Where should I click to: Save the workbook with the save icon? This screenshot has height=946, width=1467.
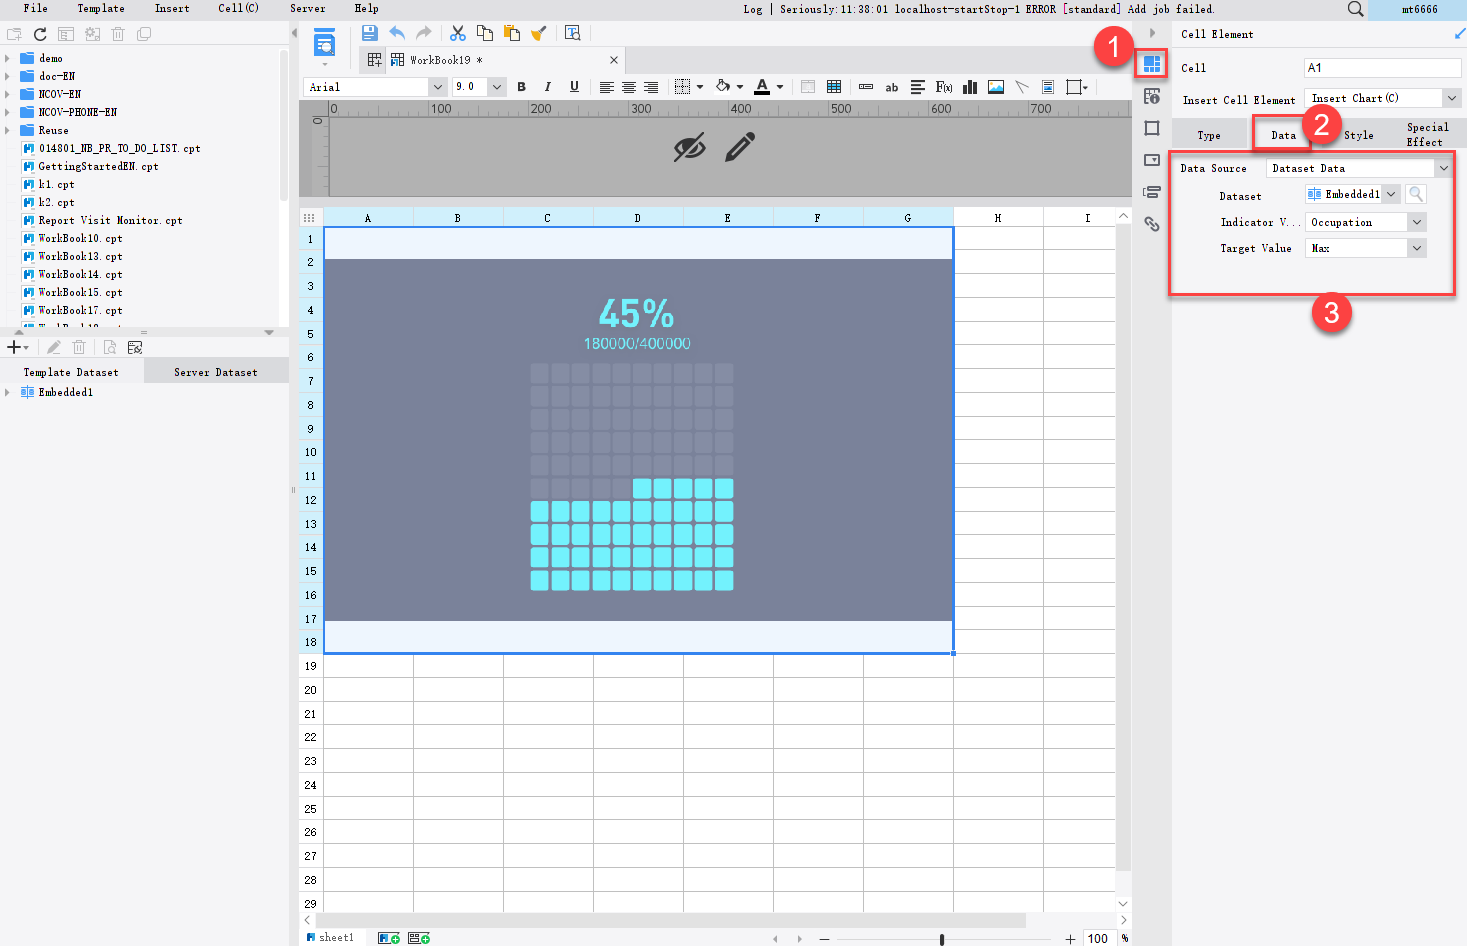369,32
